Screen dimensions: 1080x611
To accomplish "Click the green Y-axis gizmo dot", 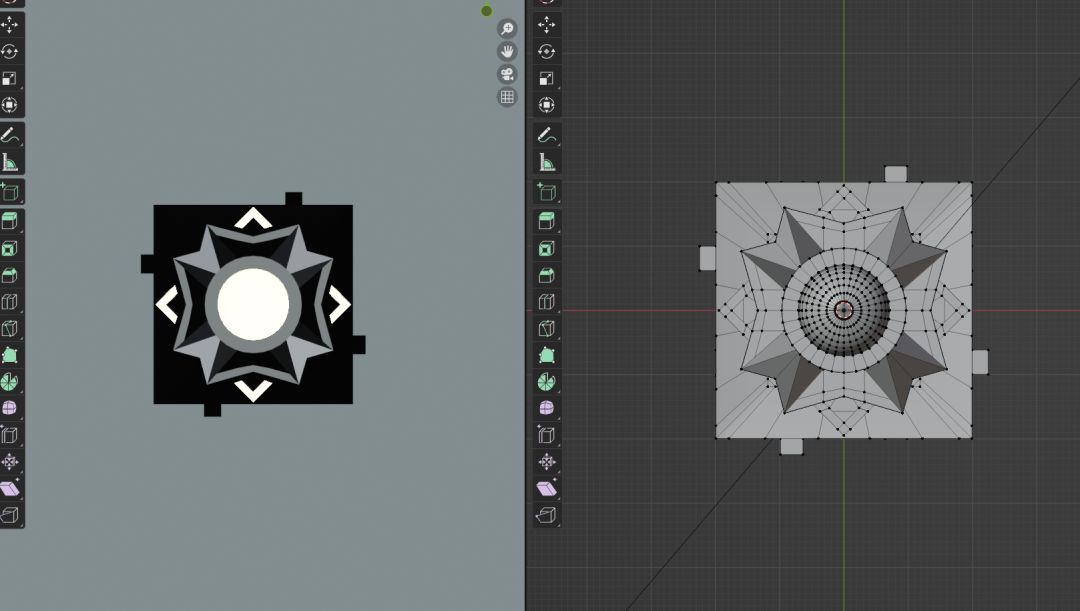I will [x=487, y=11].
